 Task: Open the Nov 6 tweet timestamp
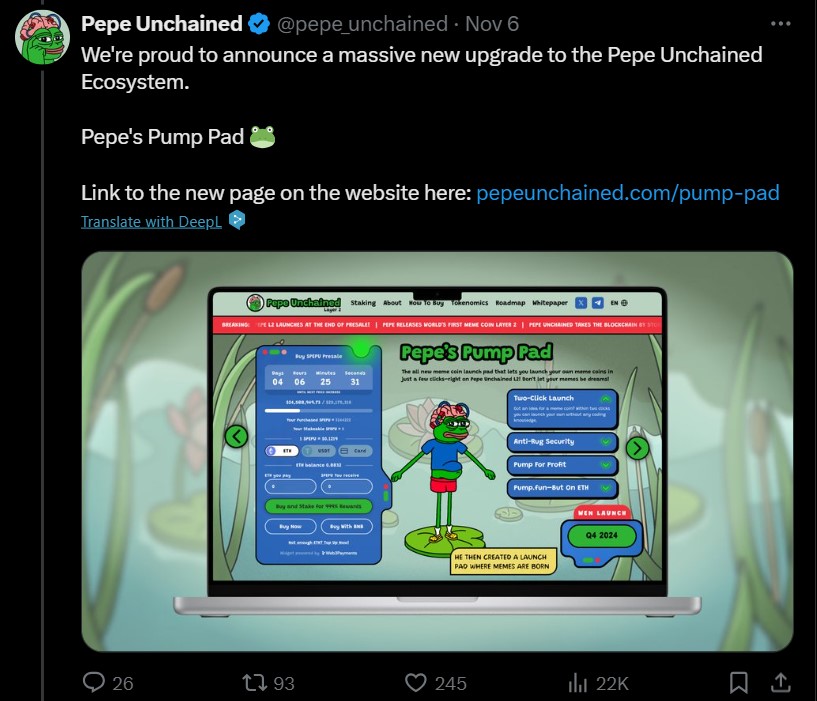click(x=492, y=24)
